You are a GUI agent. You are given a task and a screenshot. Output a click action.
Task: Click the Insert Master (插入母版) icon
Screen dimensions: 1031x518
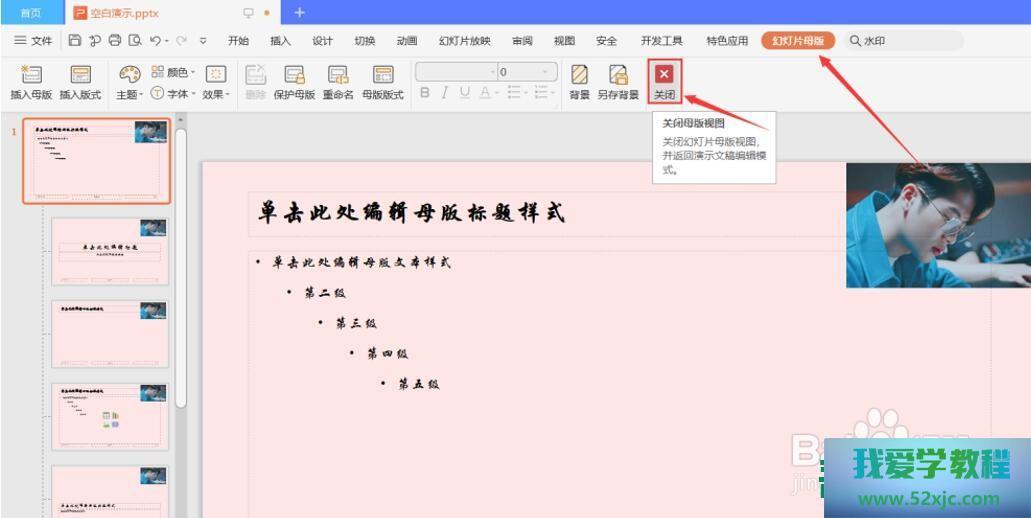[x=30, y=75]
